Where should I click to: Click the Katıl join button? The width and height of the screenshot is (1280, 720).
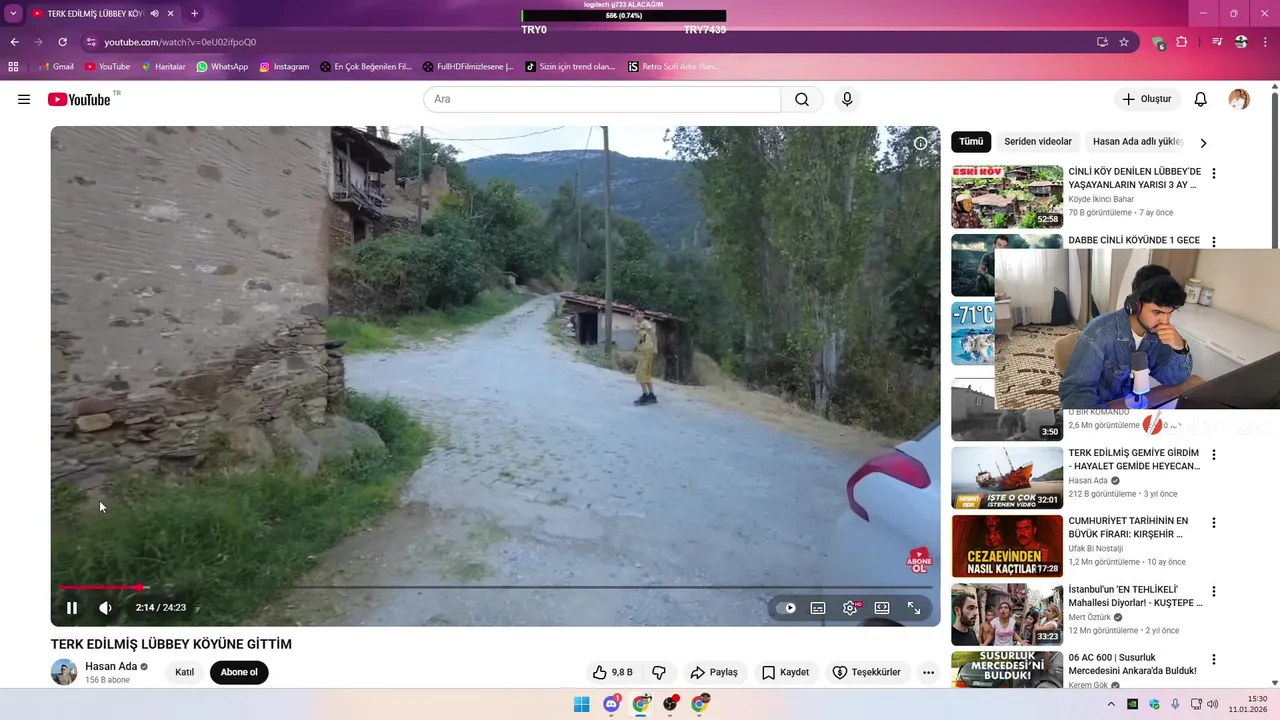[185, 672]
